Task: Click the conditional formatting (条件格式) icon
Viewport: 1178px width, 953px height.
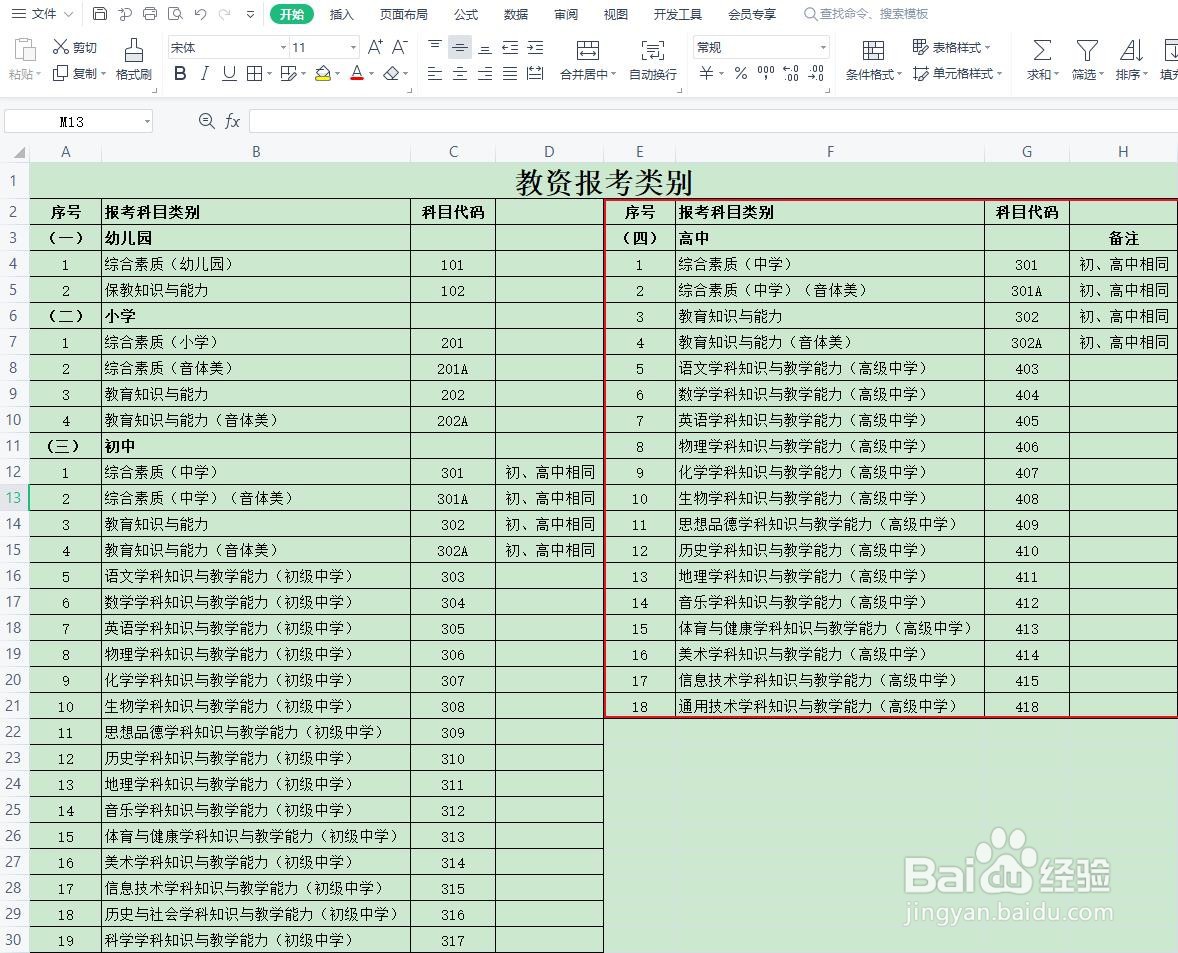Action: [x=872, y=56]
